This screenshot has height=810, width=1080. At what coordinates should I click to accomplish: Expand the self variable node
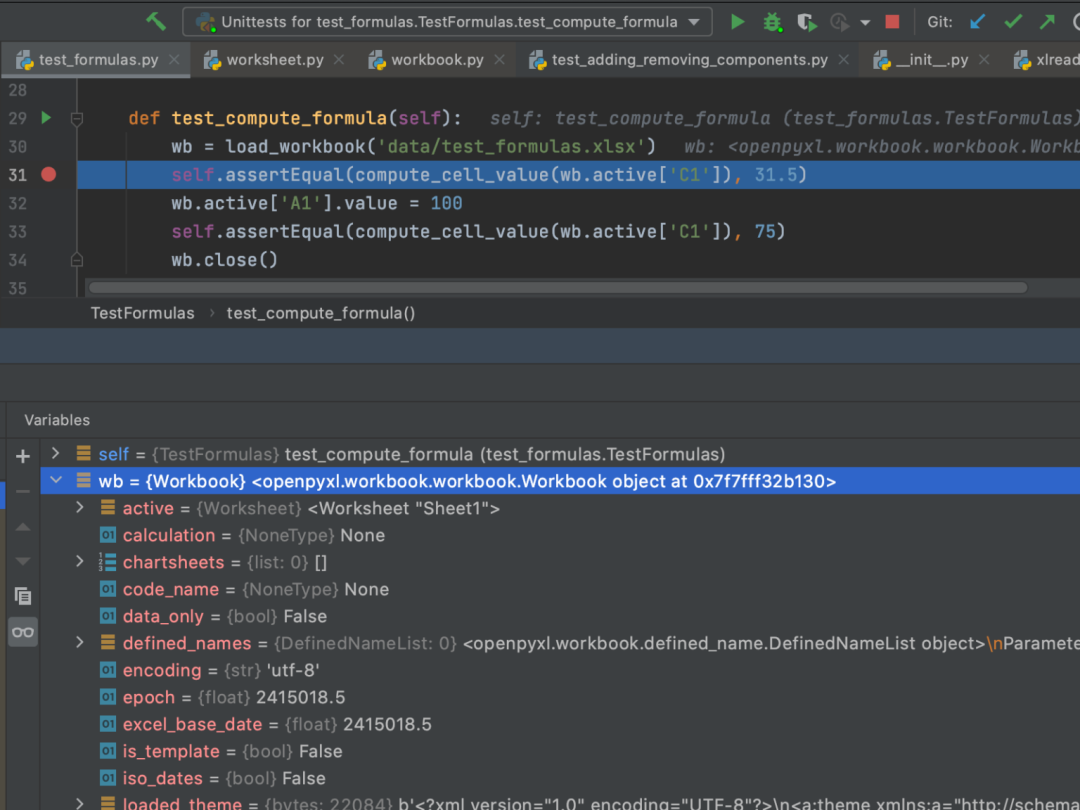pos(56,453)
